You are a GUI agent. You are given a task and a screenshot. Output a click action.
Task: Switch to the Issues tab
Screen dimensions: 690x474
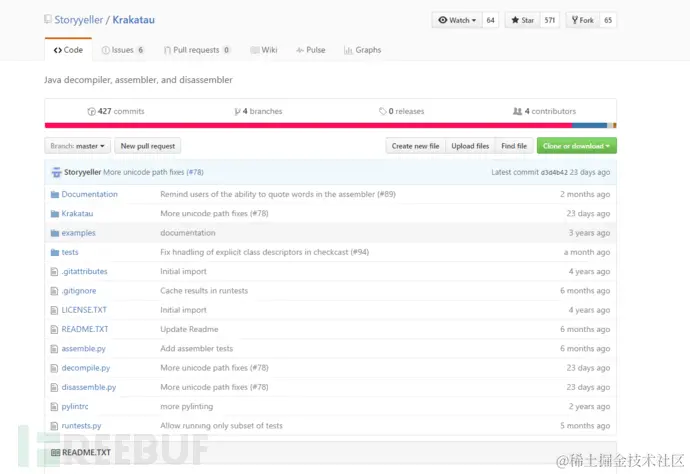pyautogui.click(x=123, y=50)
